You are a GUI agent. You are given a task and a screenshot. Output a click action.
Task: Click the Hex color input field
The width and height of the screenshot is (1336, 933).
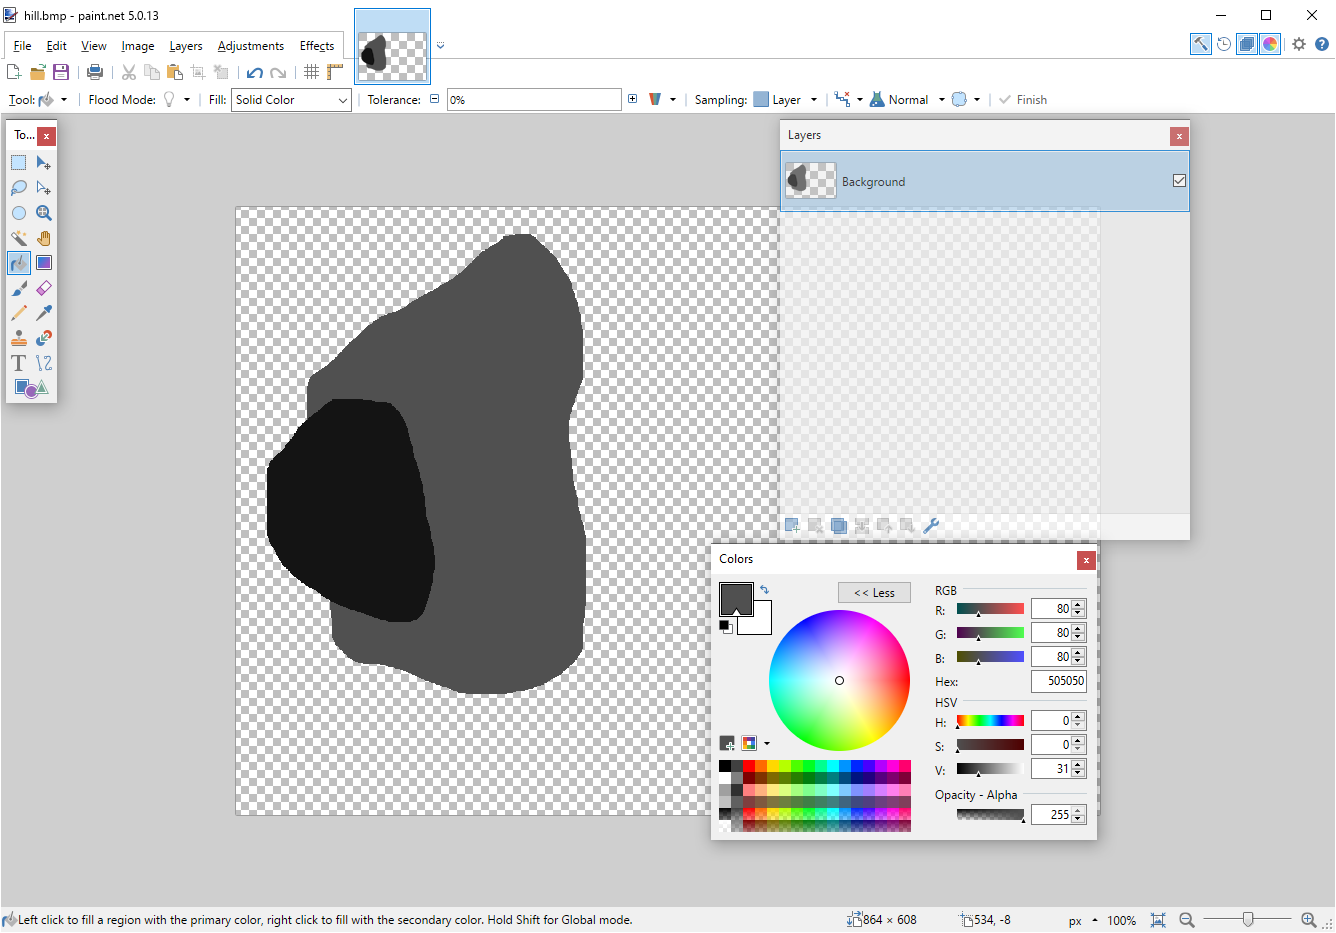pos(1058,681)
